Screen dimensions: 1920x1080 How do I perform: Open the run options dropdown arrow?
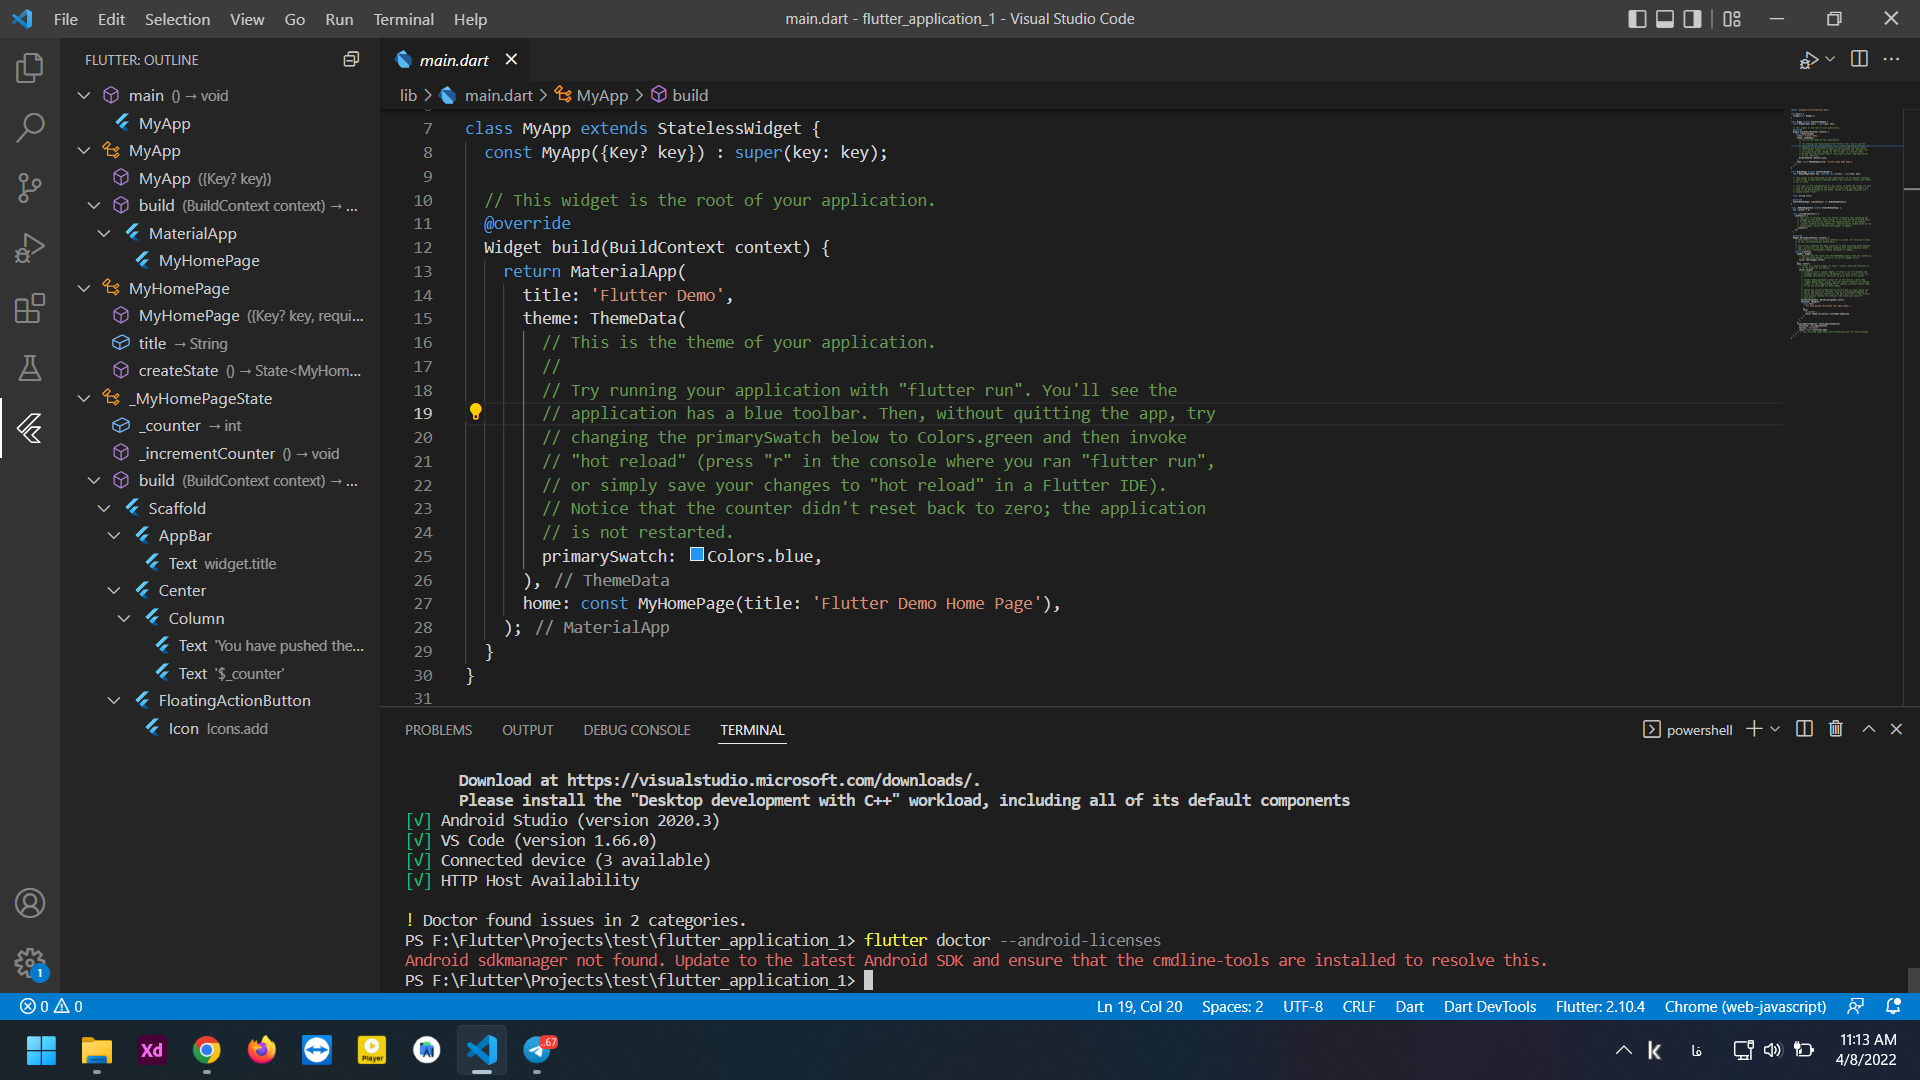[1830, 60]
